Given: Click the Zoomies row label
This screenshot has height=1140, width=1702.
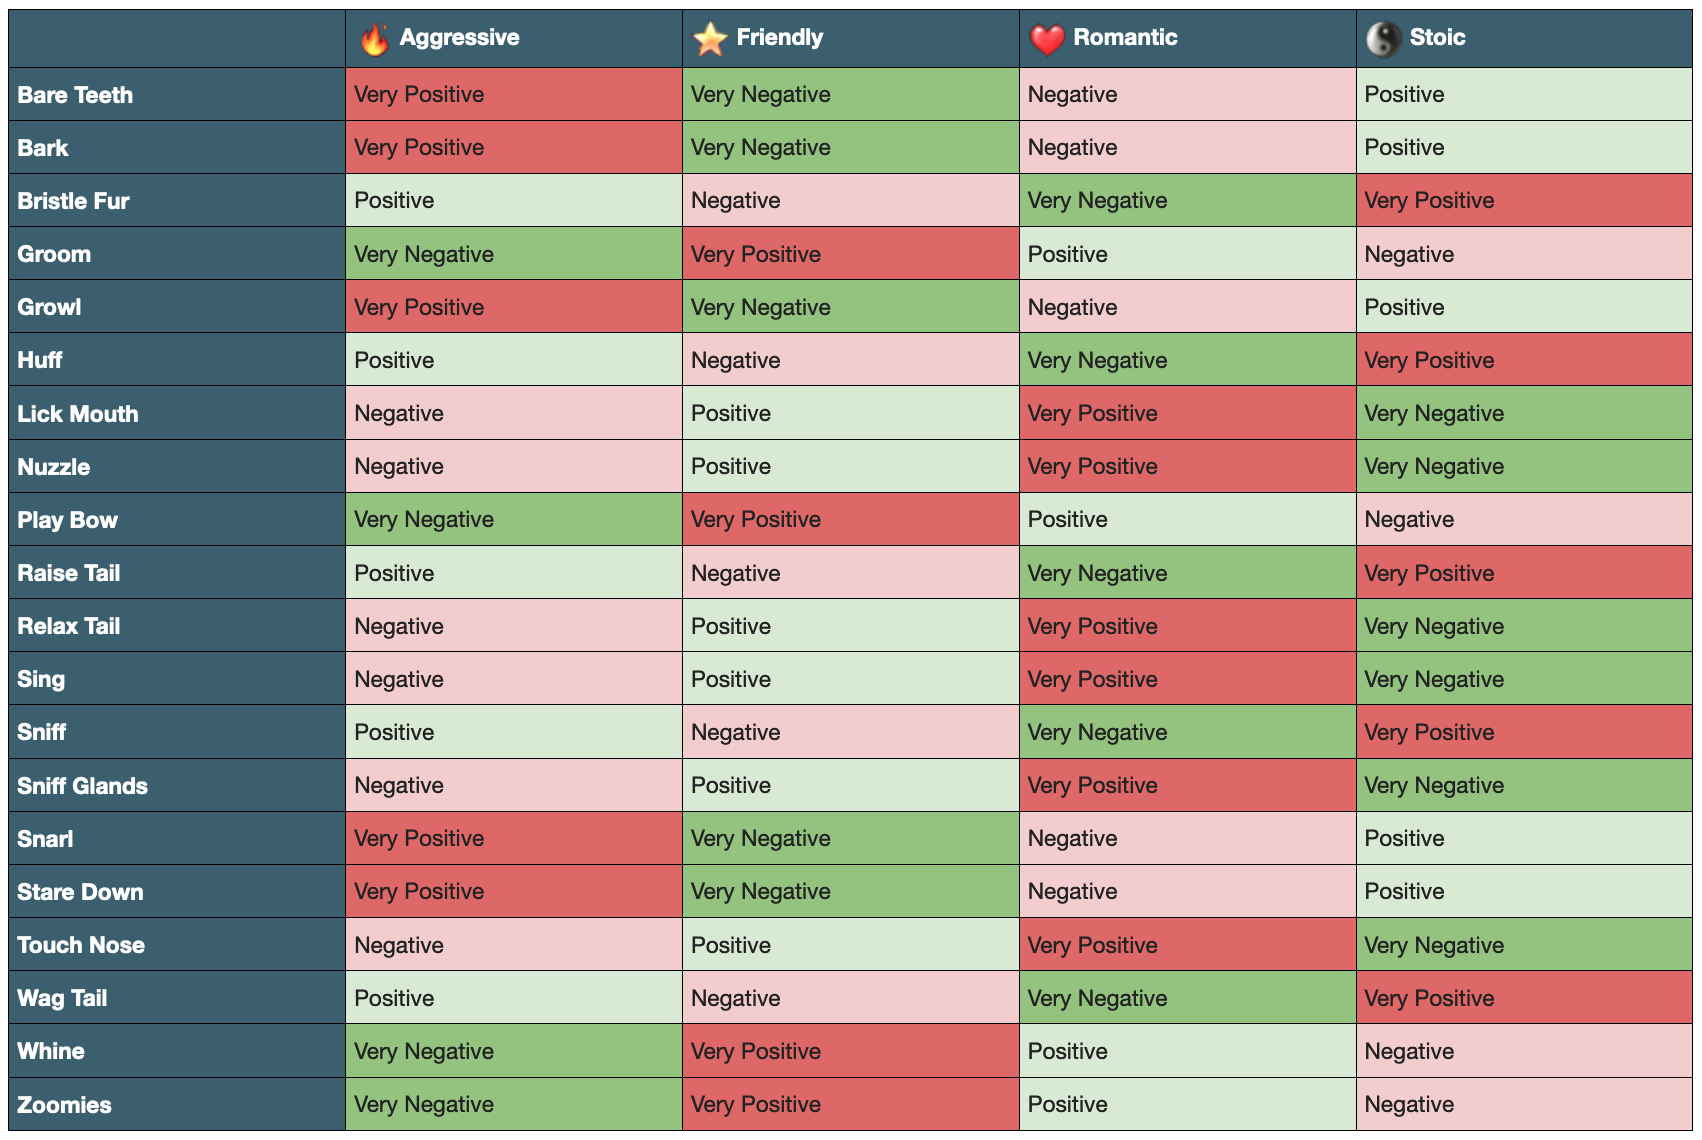Looking at the screenshot, I should pos(64,1105).
